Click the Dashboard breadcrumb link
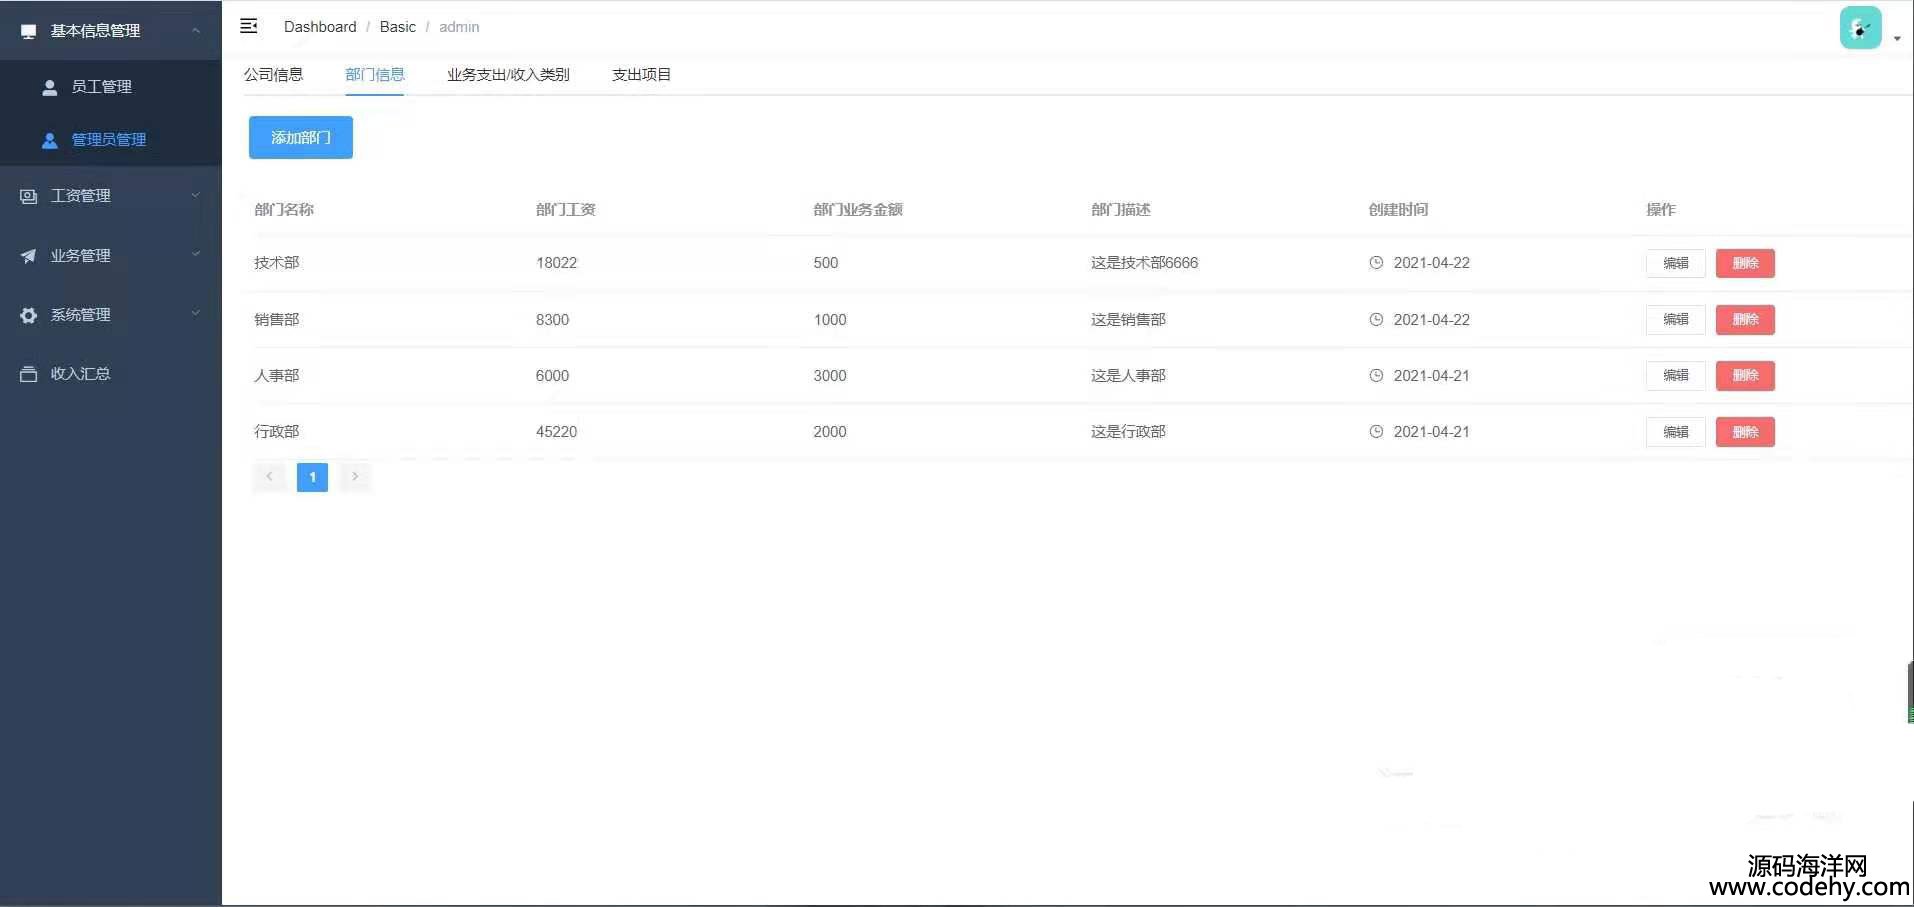1914x907 pixels. point(320,27)
